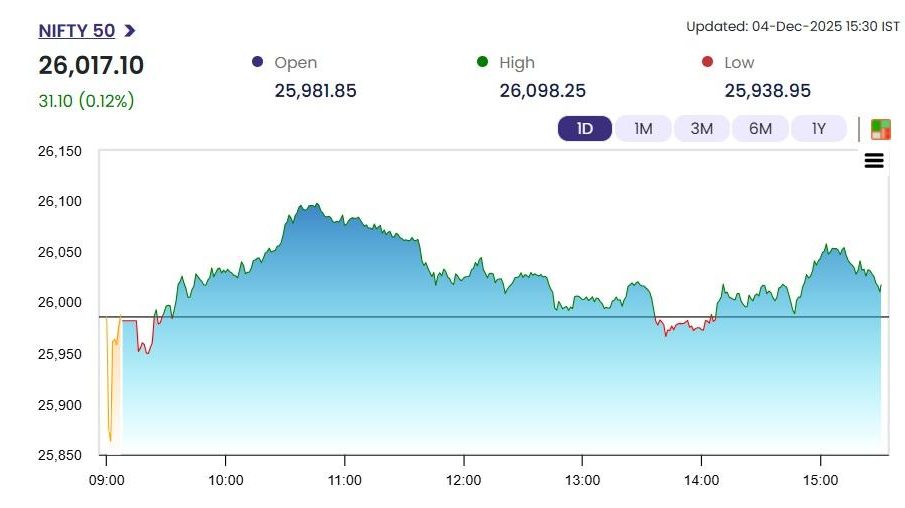Click the blue Open legend dot

coord(257,62)
